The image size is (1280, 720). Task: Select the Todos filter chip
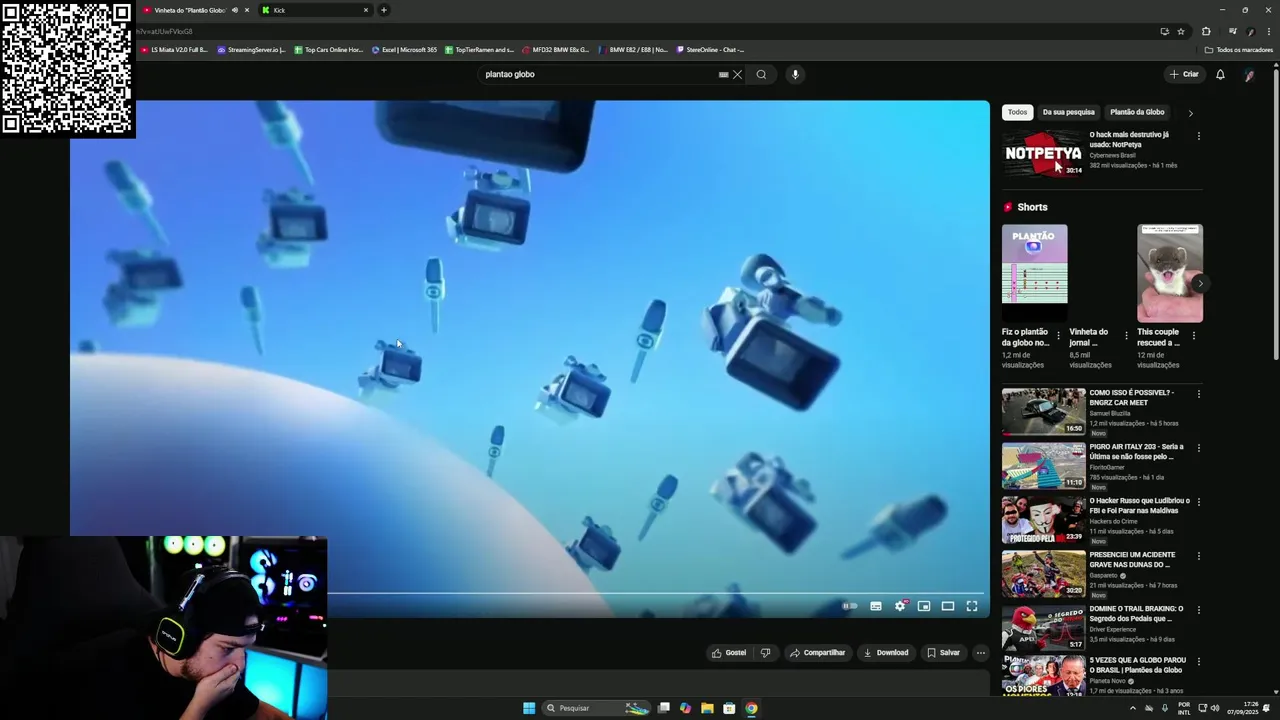(1017, 112)
